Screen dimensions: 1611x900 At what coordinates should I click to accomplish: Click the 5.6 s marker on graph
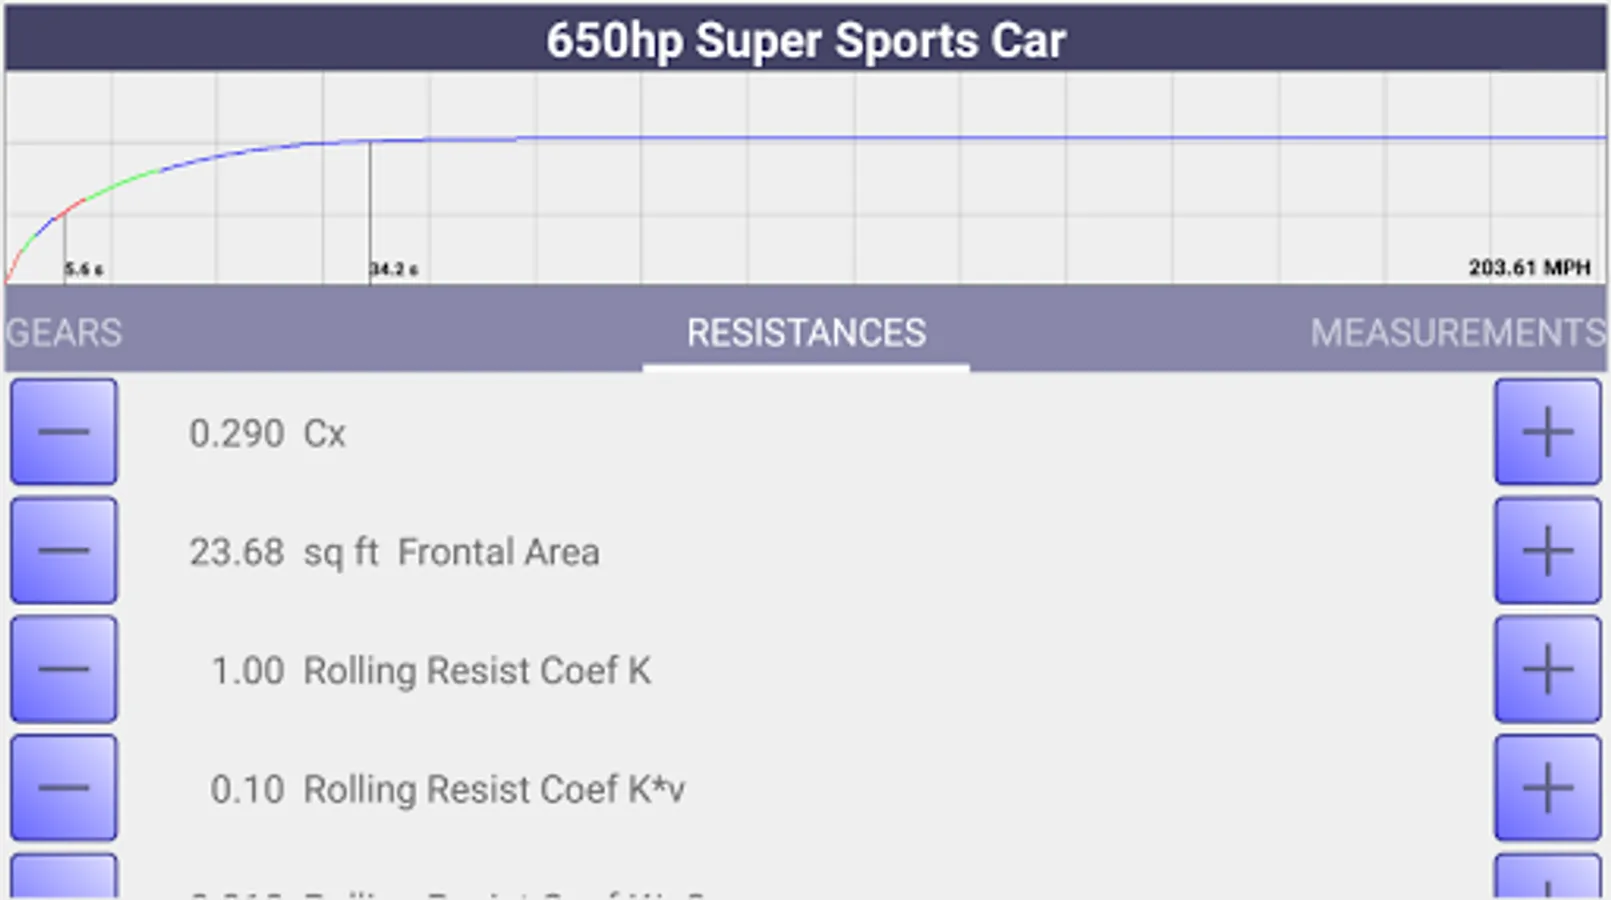pos(84,269)
